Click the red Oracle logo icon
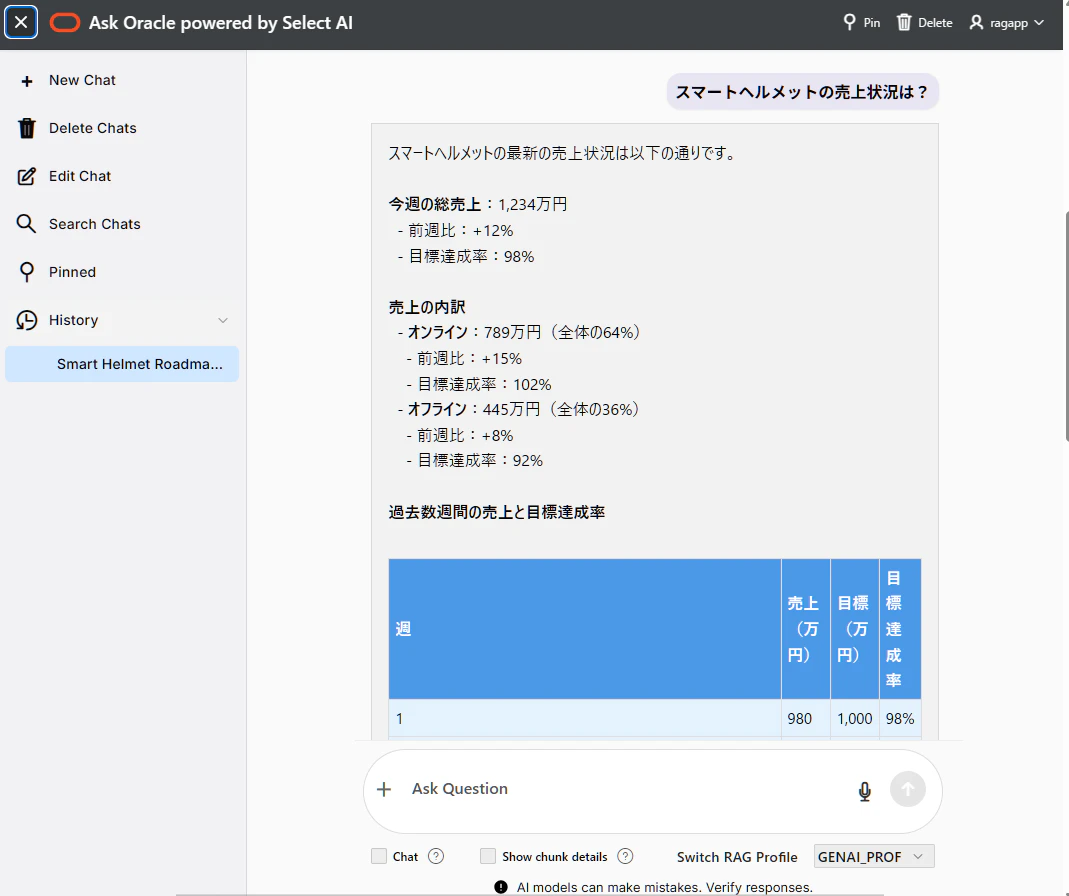 (x=65, y=23)
